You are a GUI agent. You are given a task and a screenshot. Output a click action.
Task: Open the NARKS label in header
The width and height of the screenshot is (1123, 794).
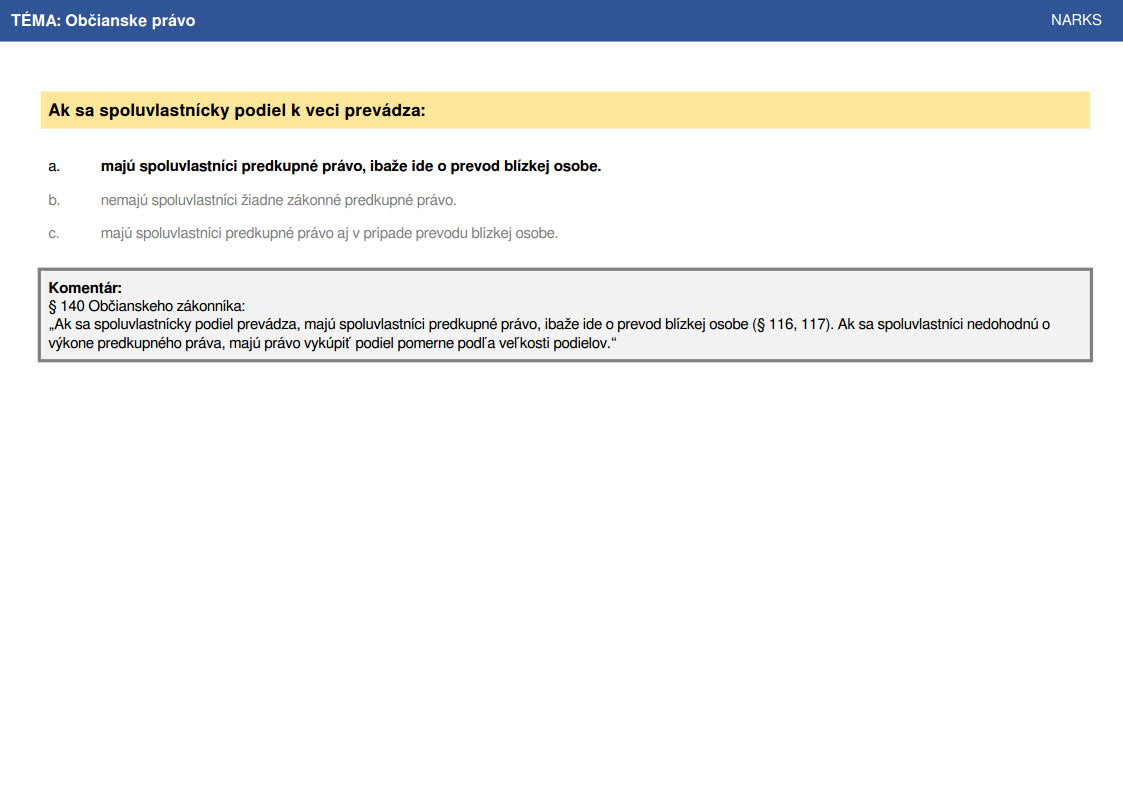click(1076, 20)
